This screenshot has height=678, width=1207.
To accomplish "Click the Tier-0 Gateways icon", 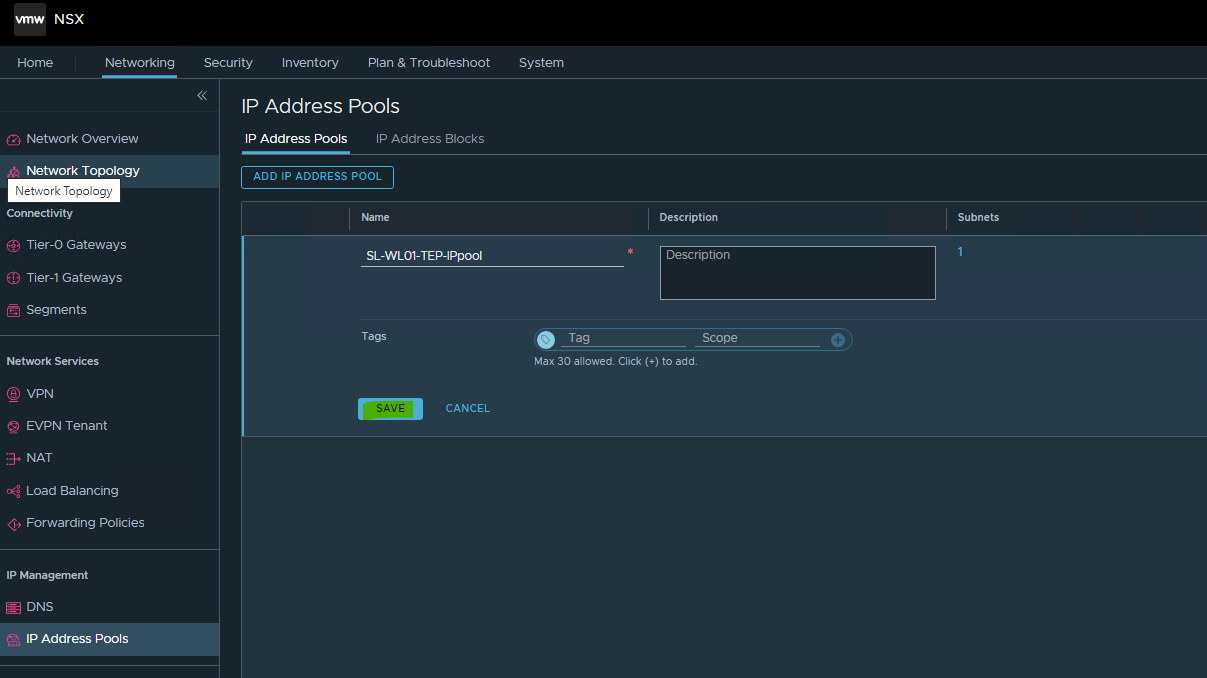I will point(13,245).
